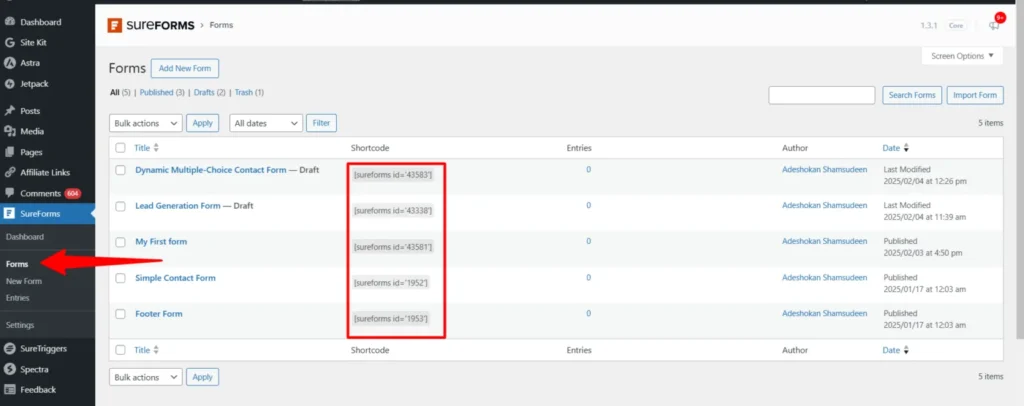Viewport: 1024px width, 406px height.
Task: Click the SureForms logo in the header
Action: pos(151,25)
